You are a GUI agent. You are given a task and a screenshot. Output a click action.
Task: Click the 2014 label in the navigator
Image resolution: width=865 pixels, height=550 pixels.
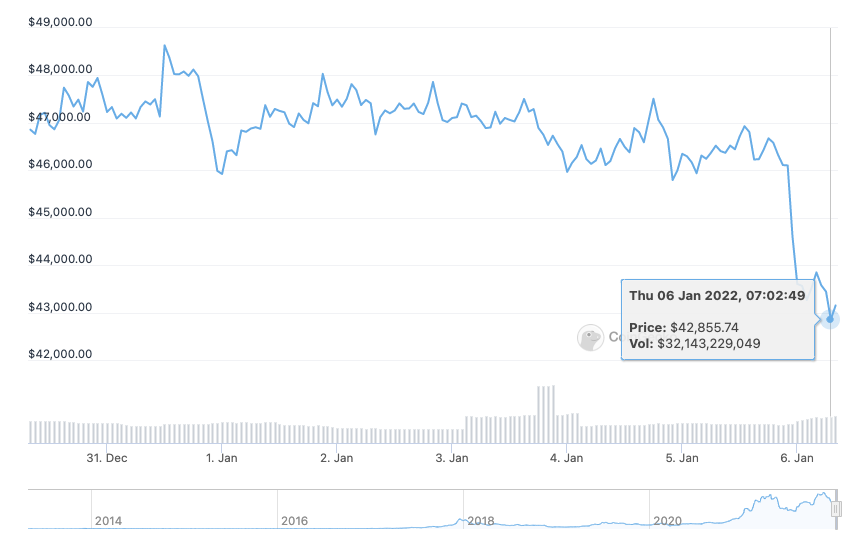108,521
